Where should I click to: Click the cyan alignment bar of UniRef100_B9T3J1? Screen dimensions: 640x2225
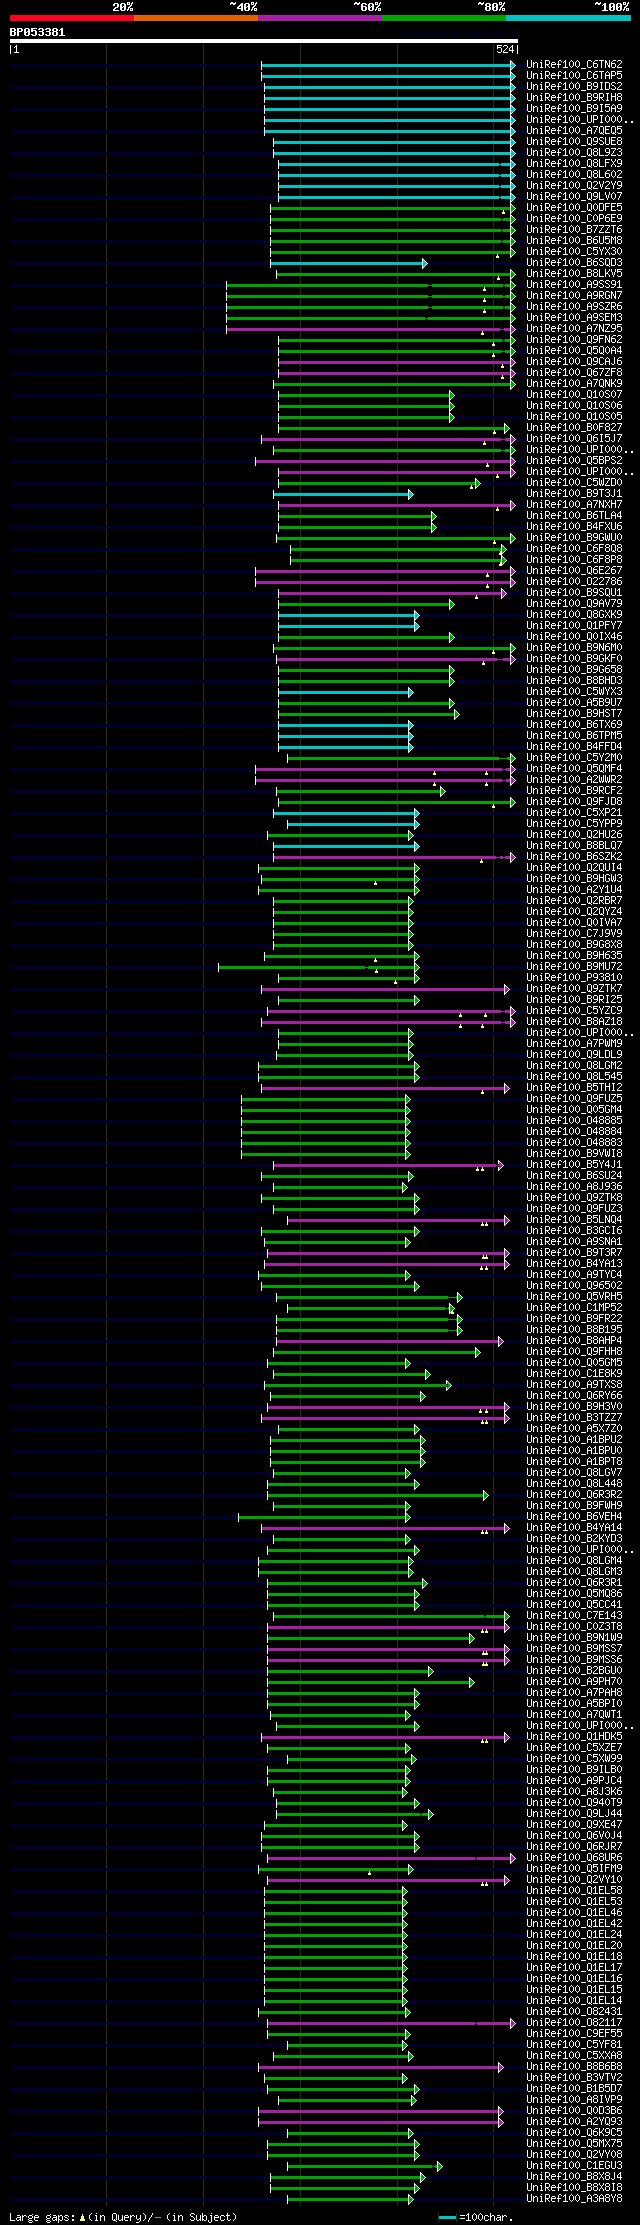pos(343,494)
